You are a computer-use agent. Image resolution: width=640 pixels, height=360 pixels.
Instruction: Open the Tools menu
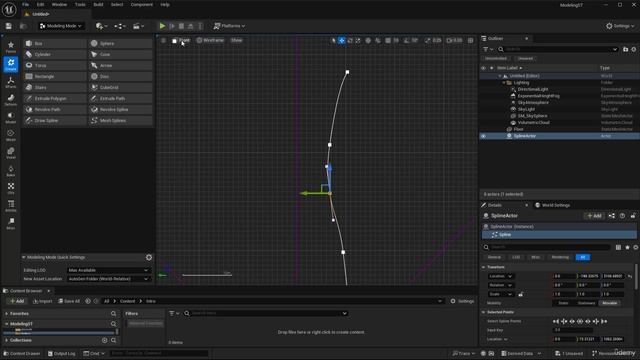point(80,4)
